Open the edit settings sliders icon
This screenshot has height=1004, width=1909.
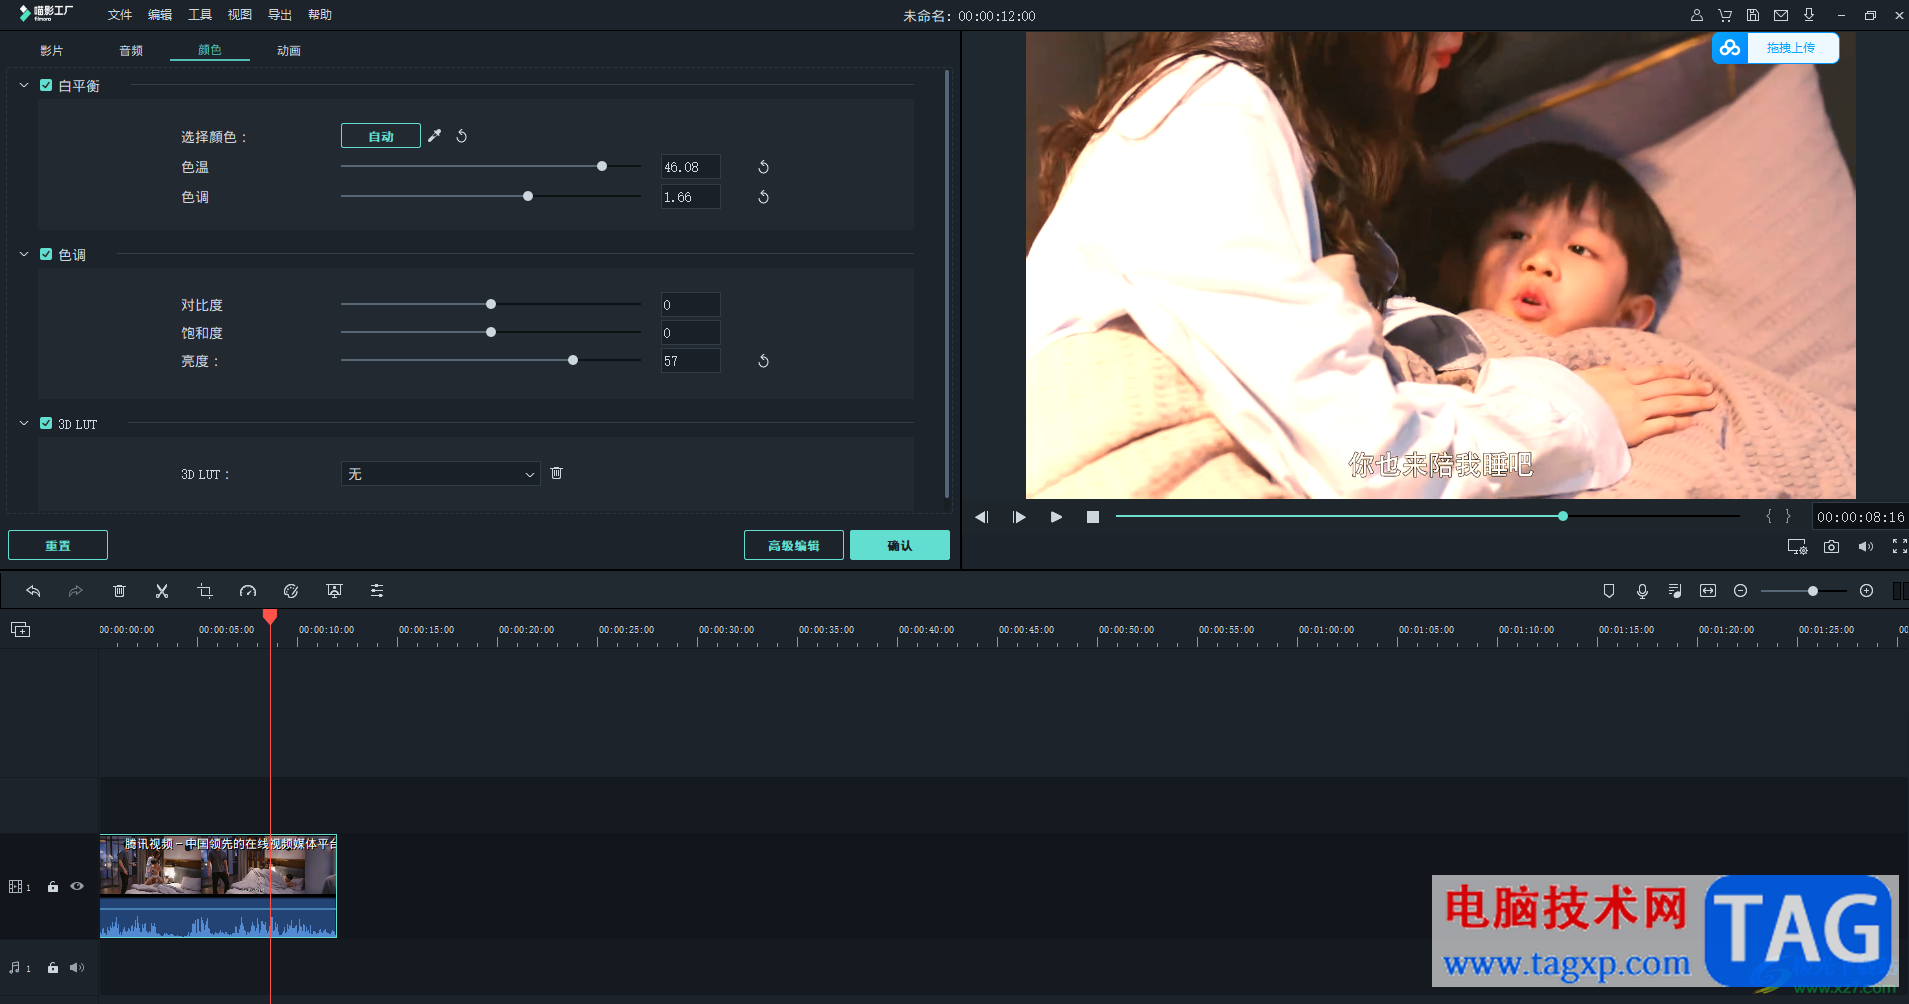click(x=377, y=591)
